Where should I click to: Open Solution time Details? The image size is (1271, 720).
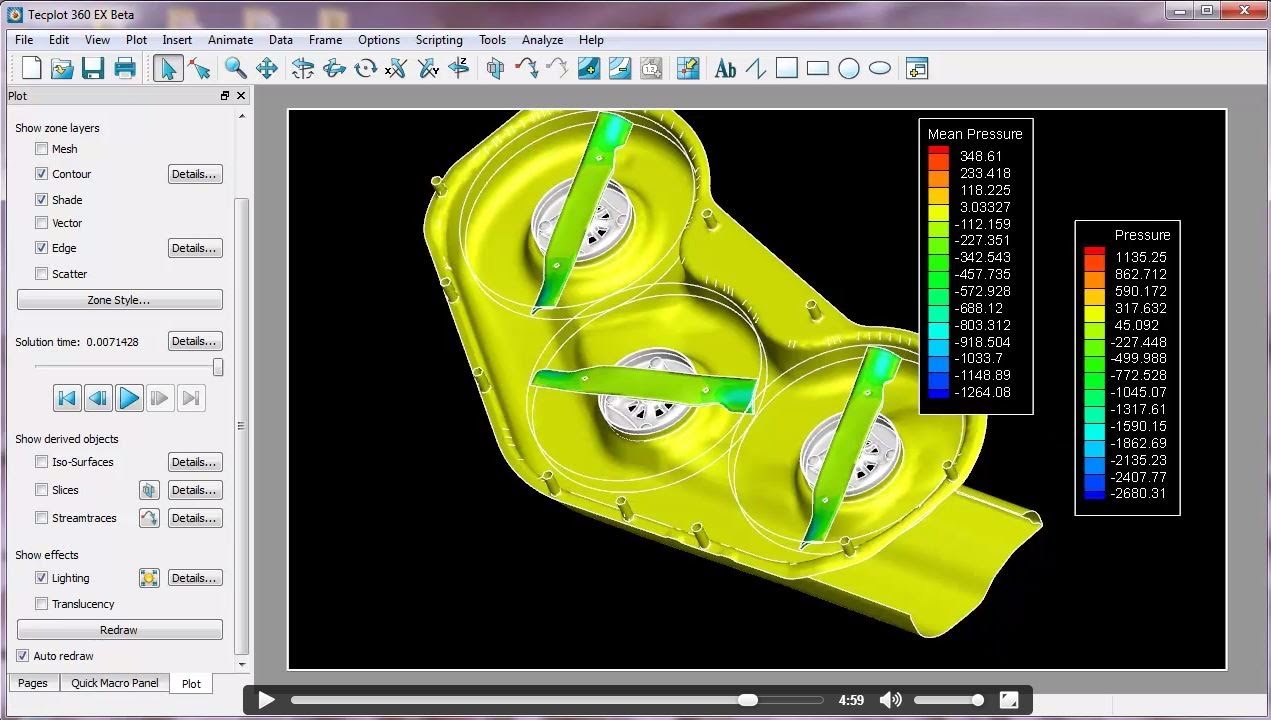[x=195, y=341]
